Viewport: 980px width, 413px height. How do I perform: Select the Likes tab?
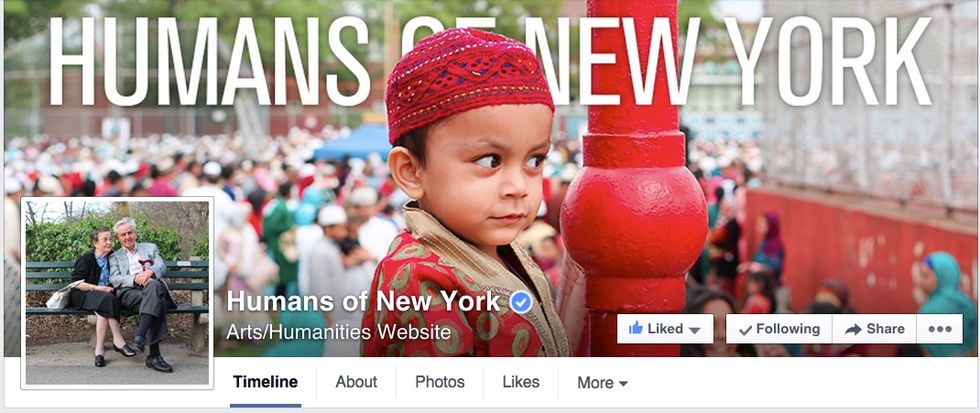pyautogui.click(x=521, y=382)
